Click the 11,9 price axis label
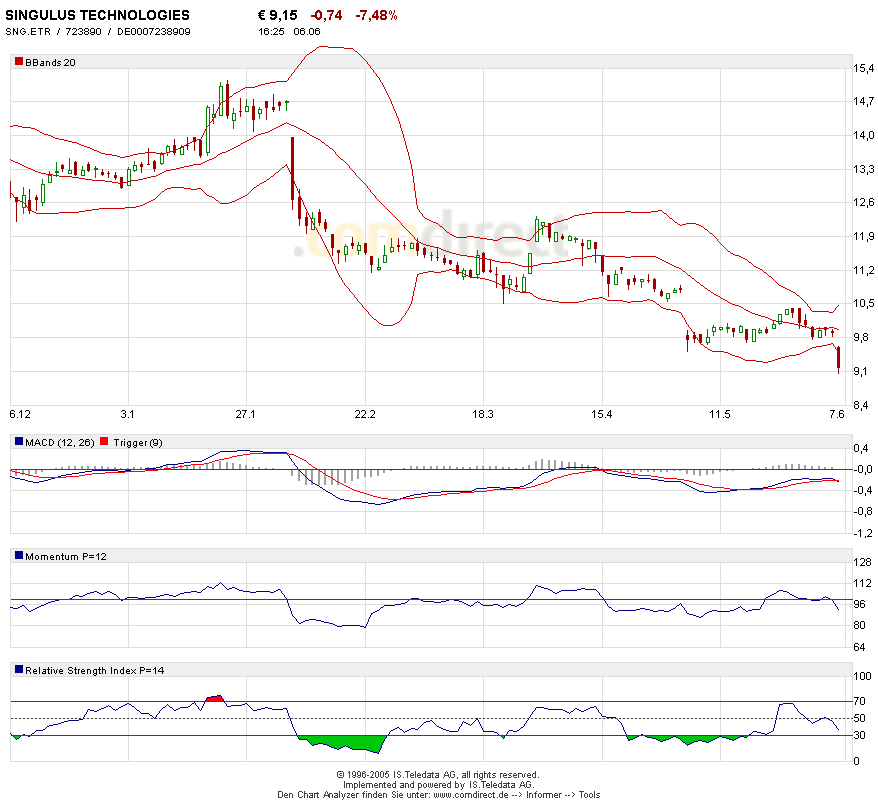Image resolution: width=878 pixels, height=800 pixels. click(863, 236)
